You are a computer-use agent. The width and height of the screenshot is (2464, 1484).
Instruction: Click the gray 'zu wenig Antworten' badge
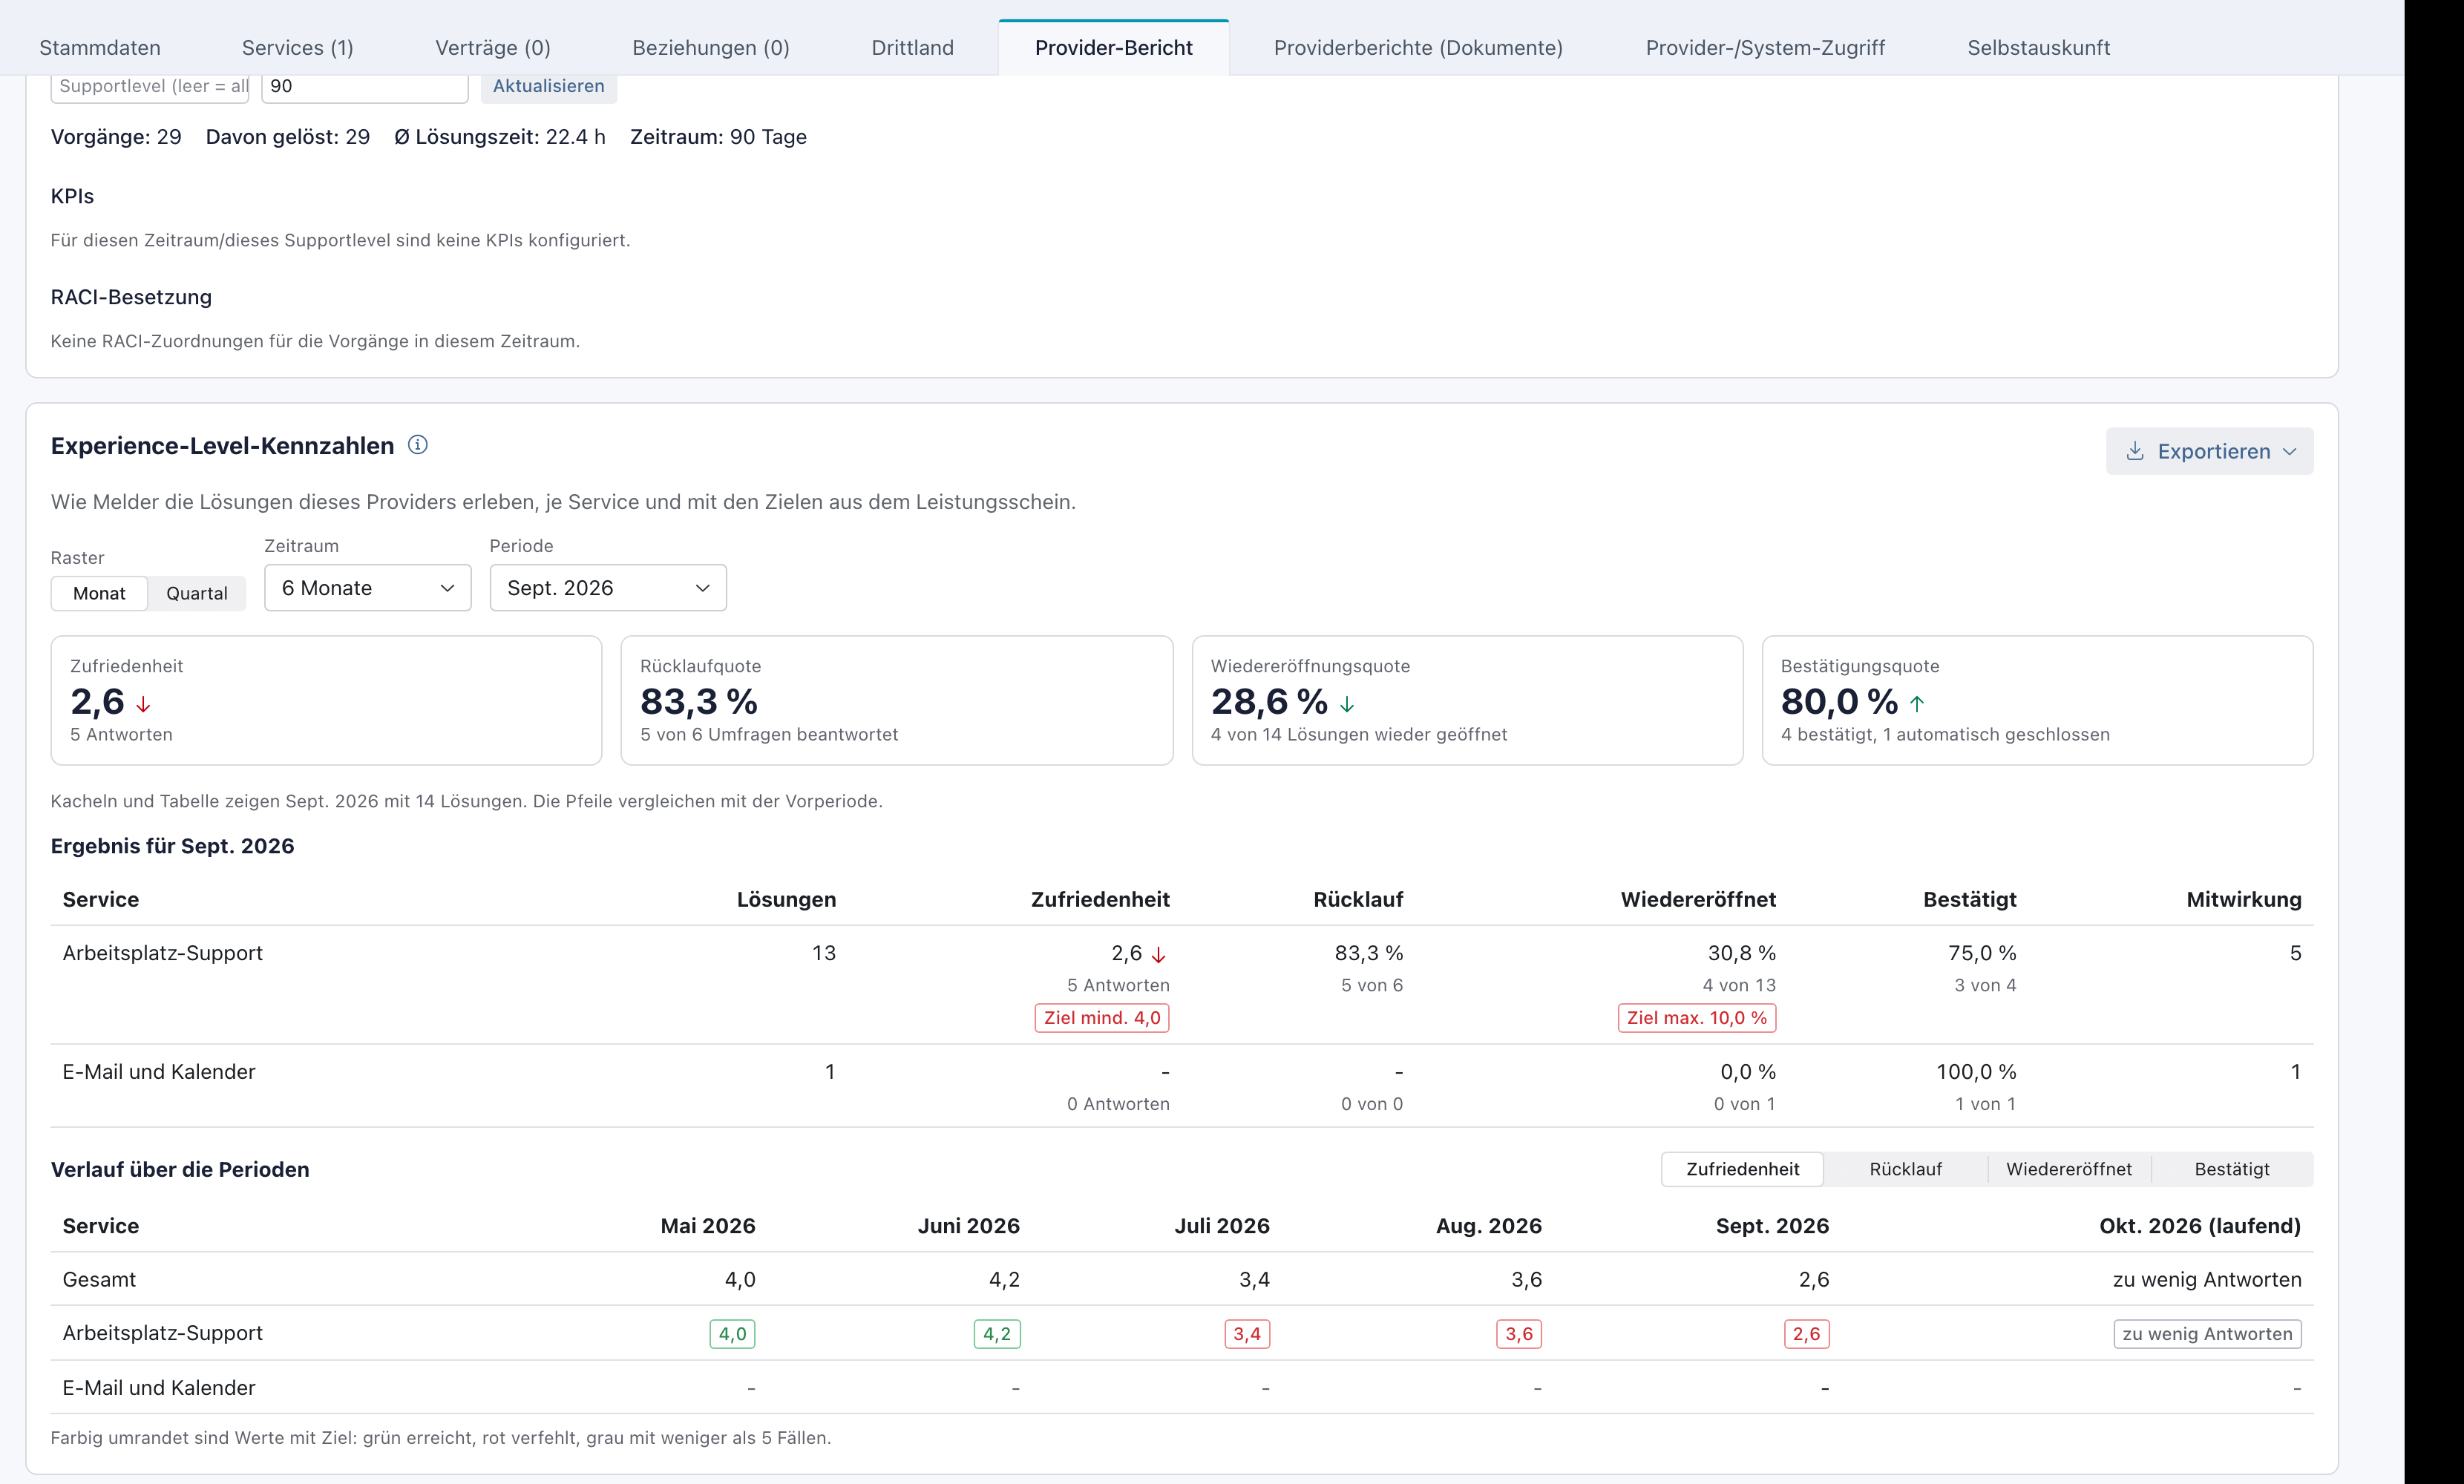tap(2207, 1334)
